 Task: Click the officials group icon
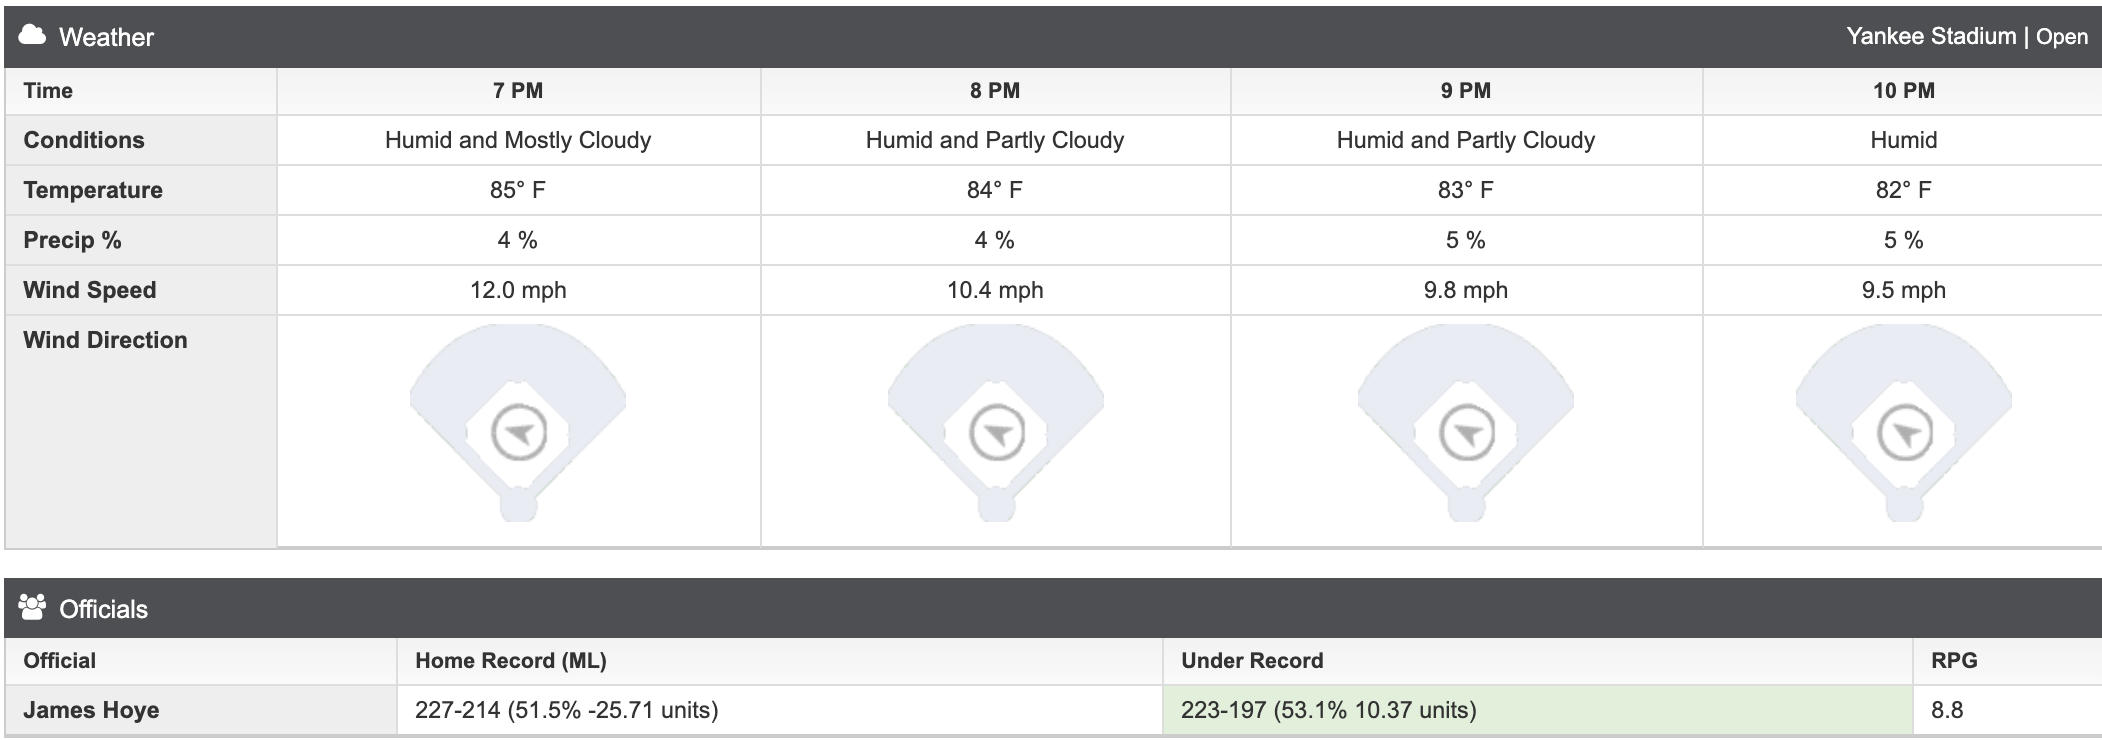click(x=32, y=608)
